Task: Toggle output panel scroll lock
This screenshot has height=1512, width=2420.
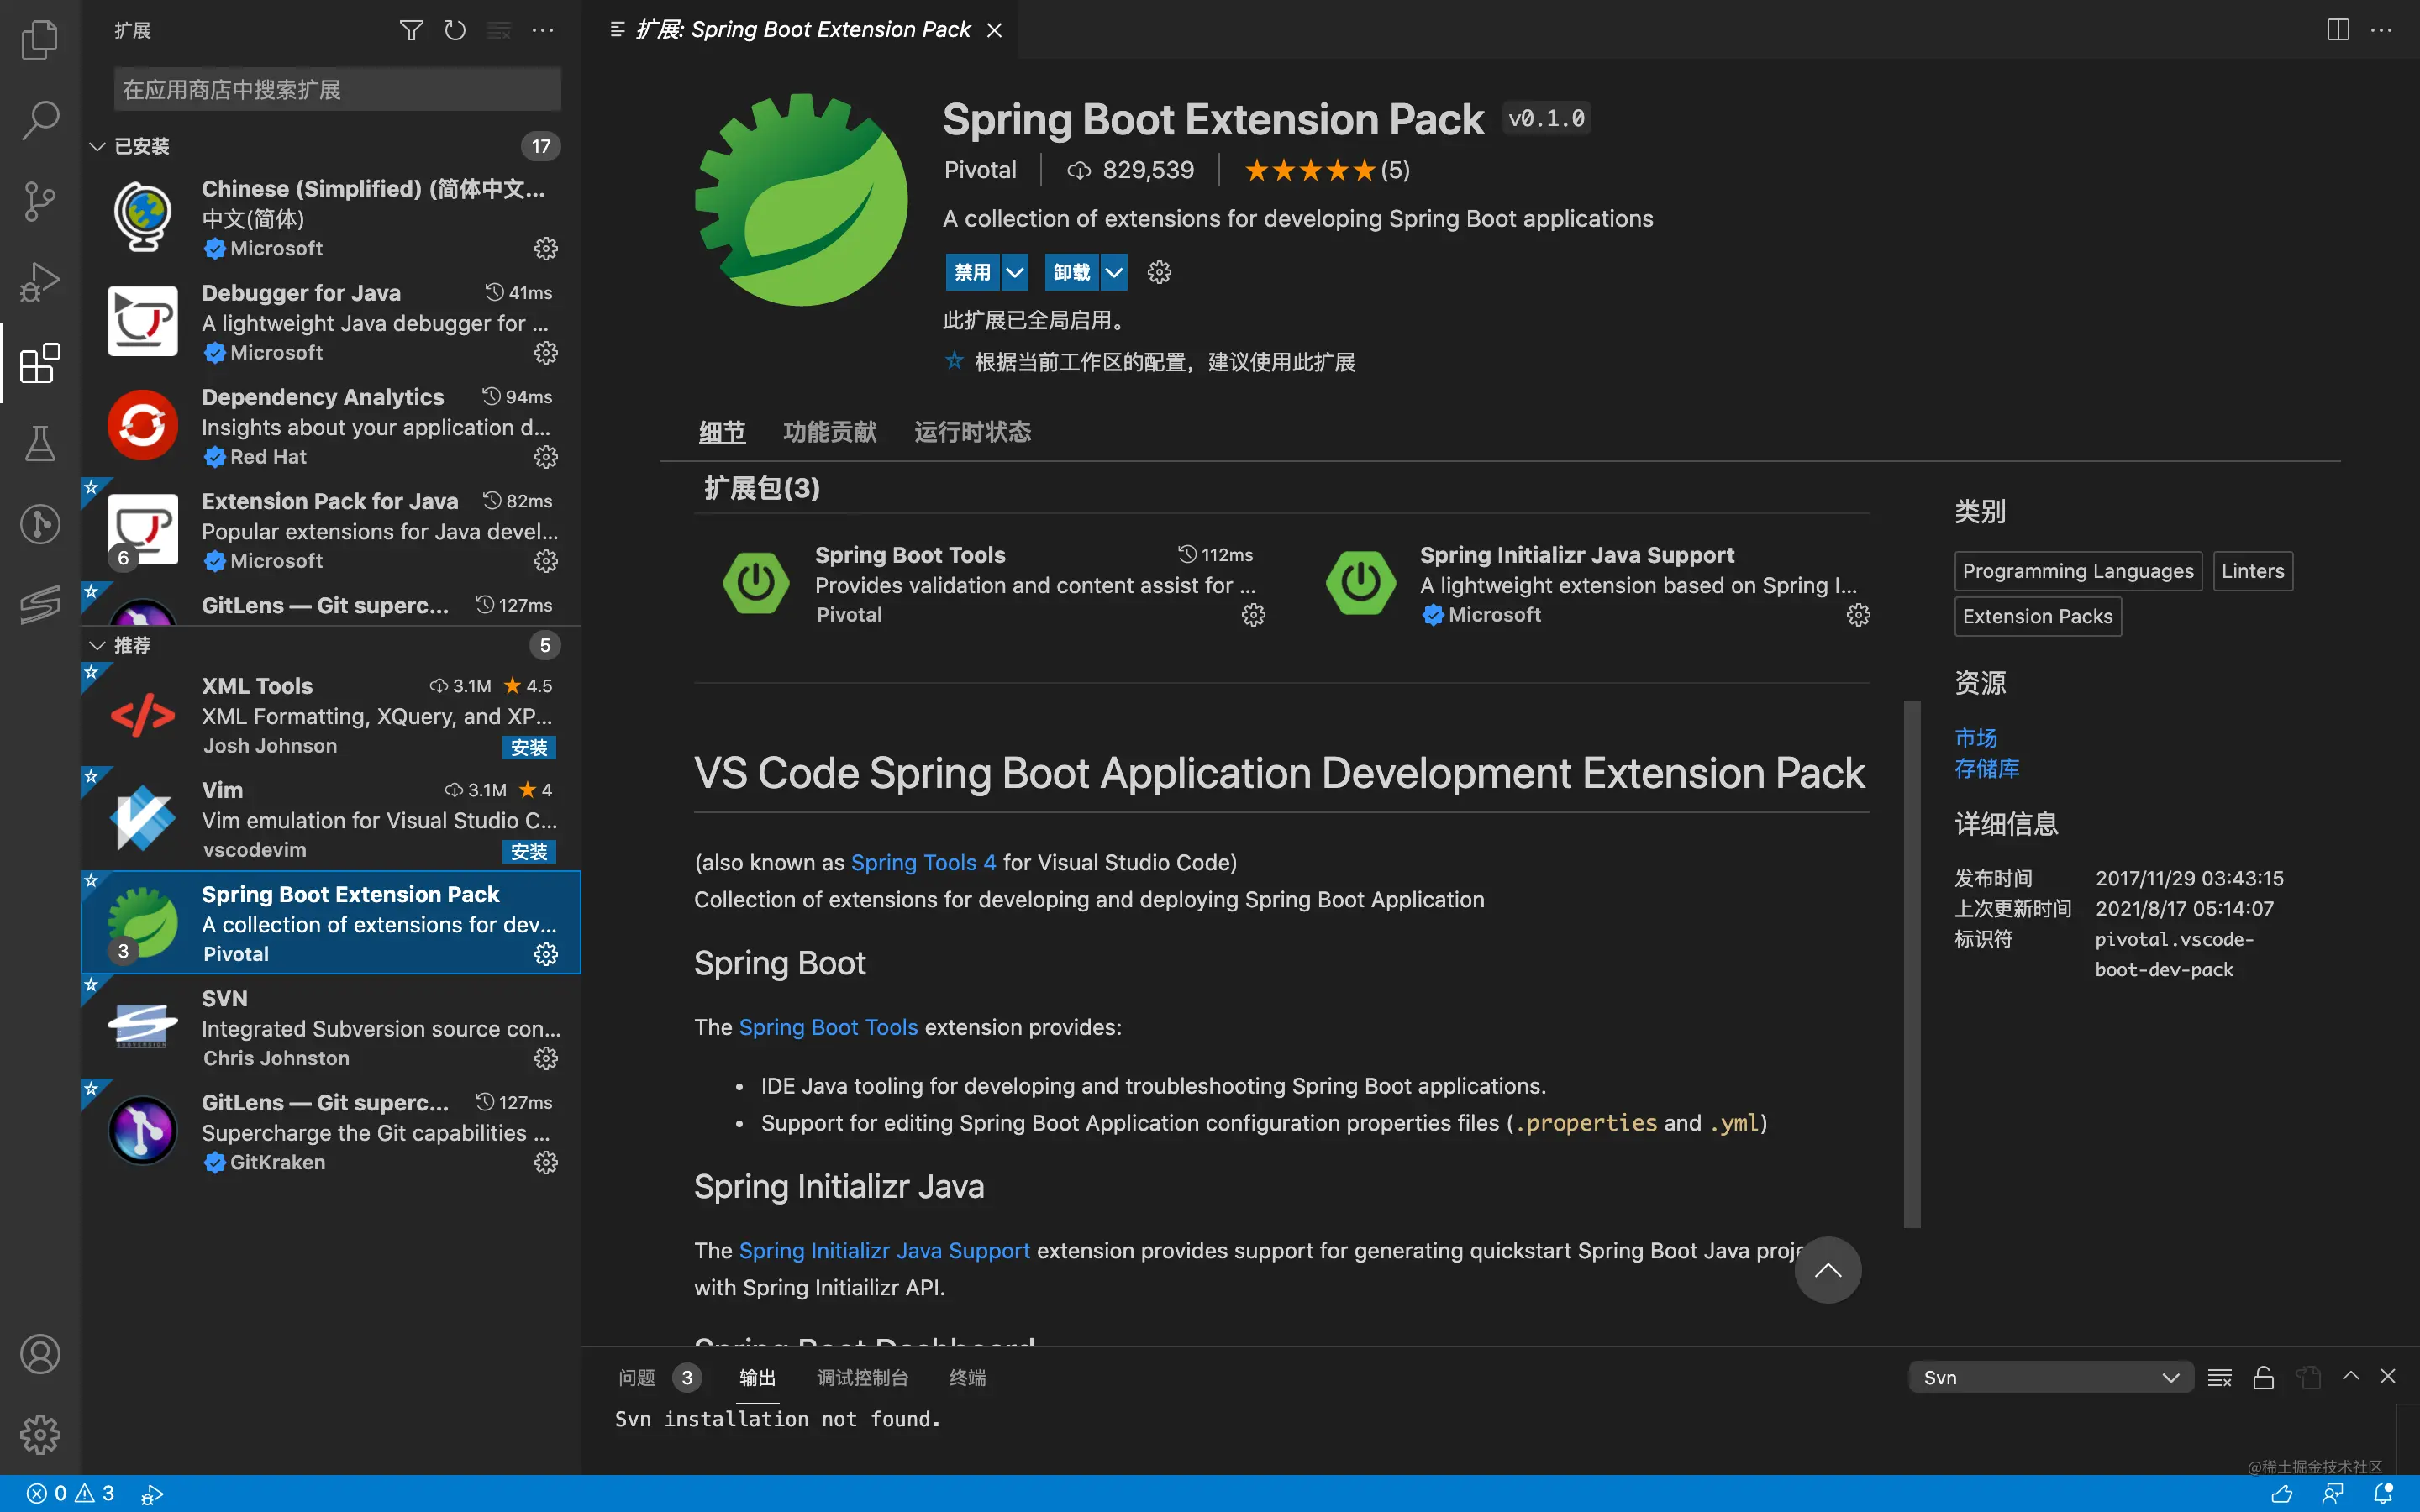Action: tap(2264, 1378)
